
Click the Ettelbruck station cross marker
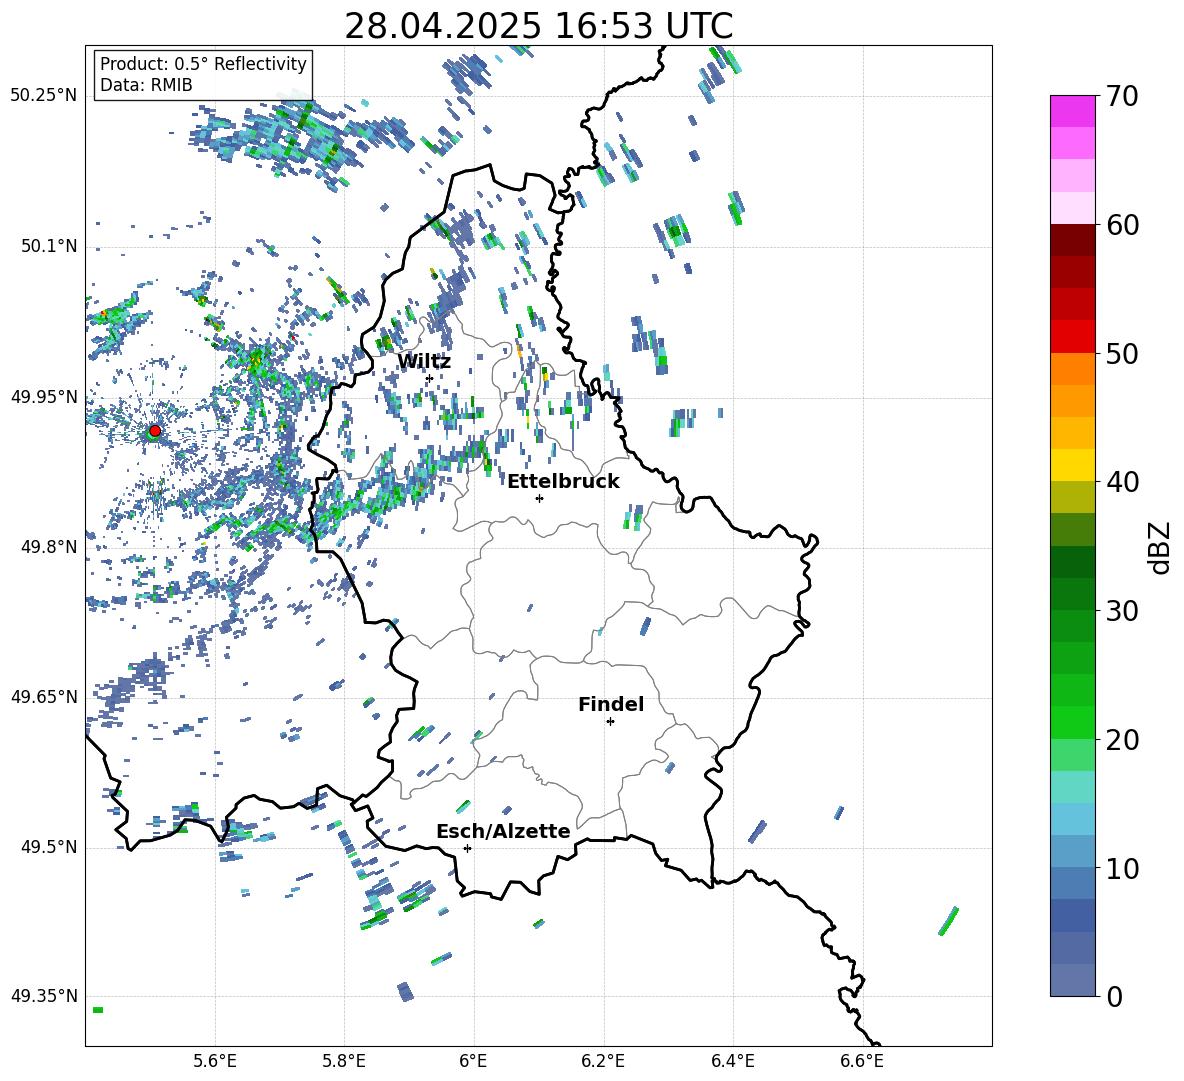pos(539,498)
